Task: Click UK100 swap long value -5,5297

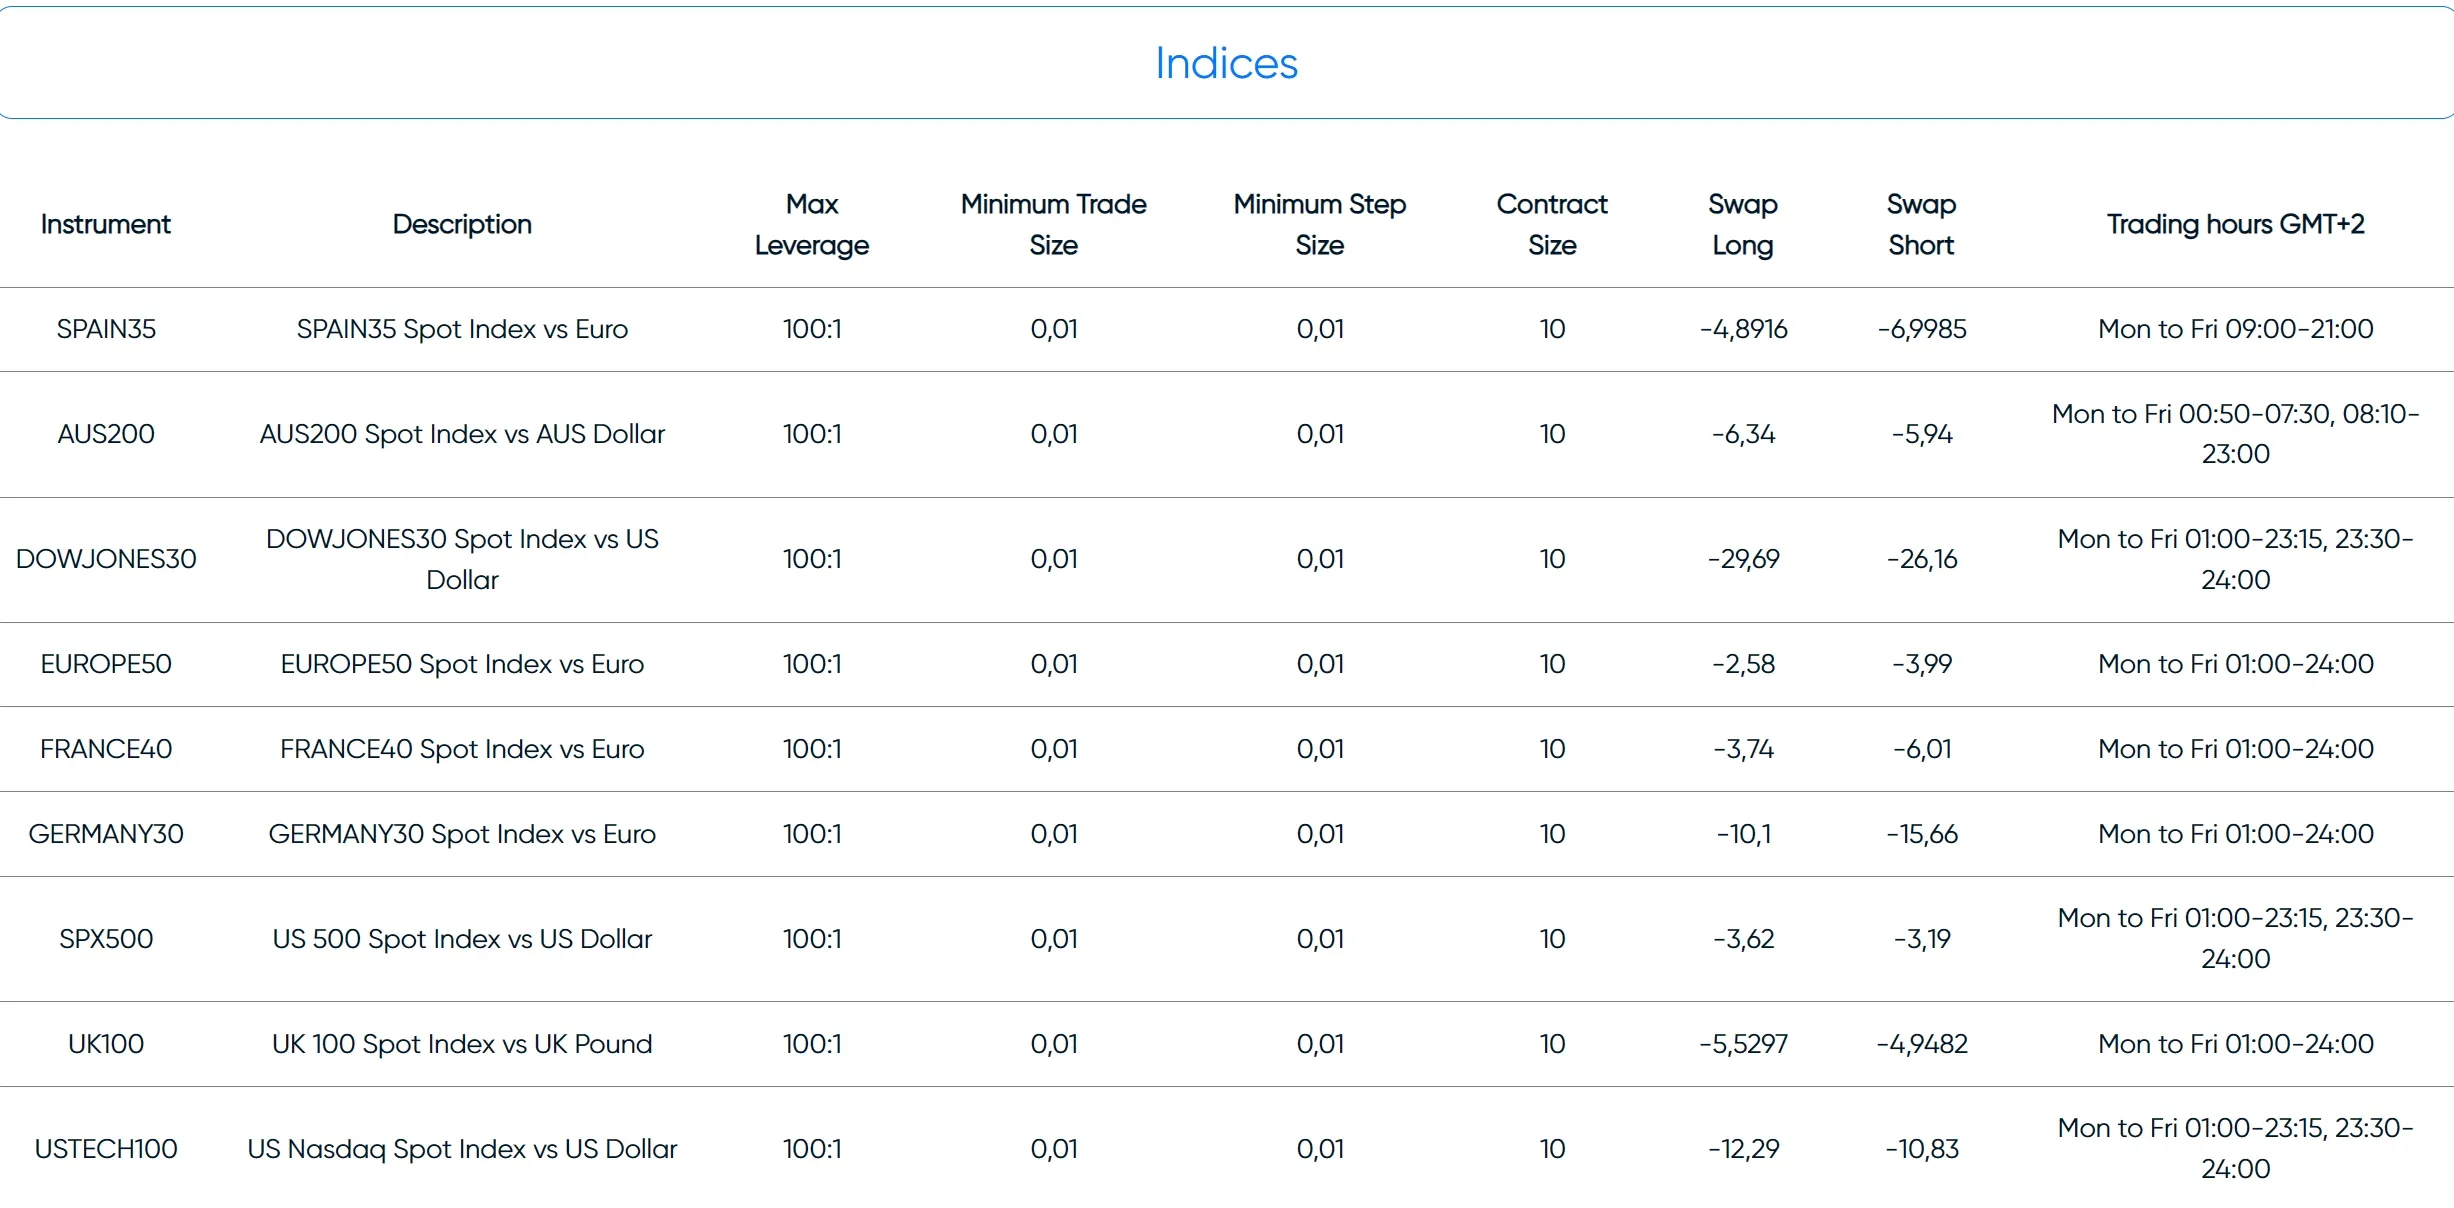Action: pos(1743,1044)
